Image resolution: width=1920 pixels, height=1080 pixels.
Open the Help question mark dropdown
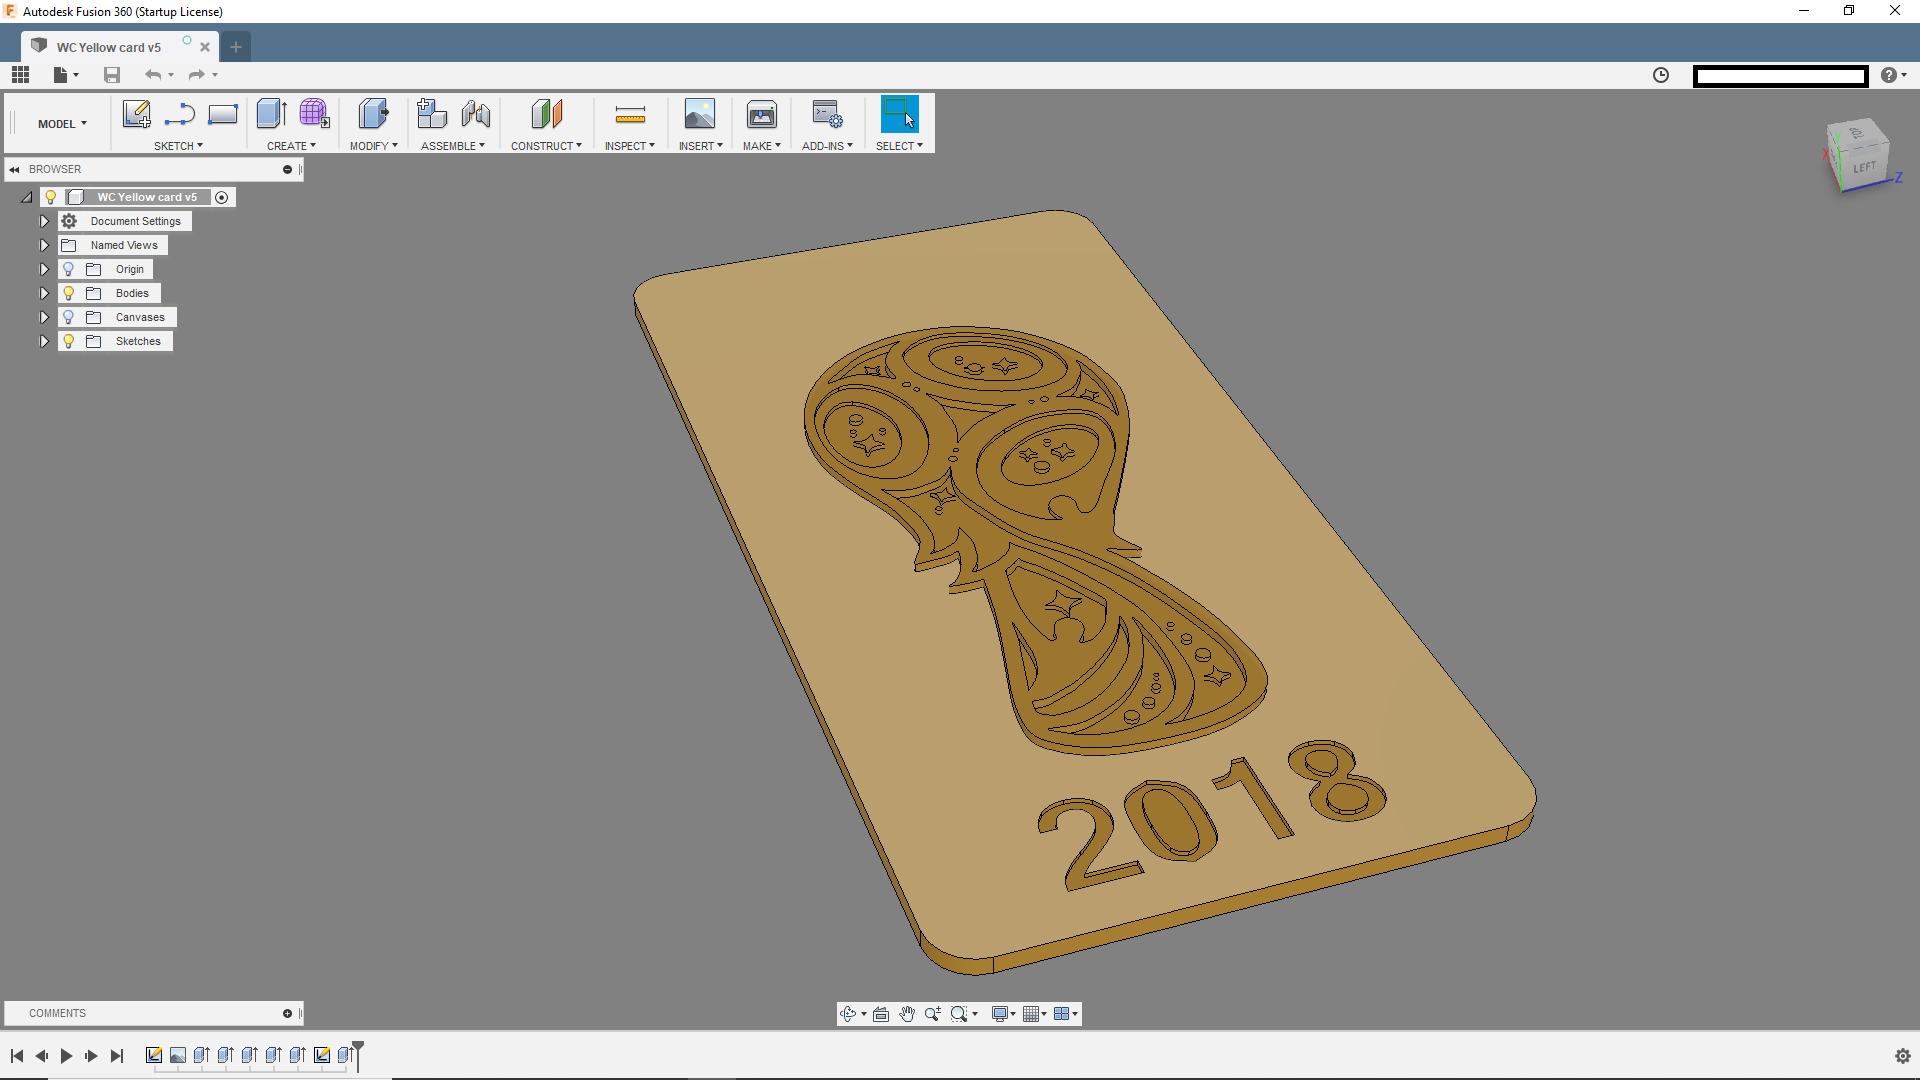point(1893,75)
